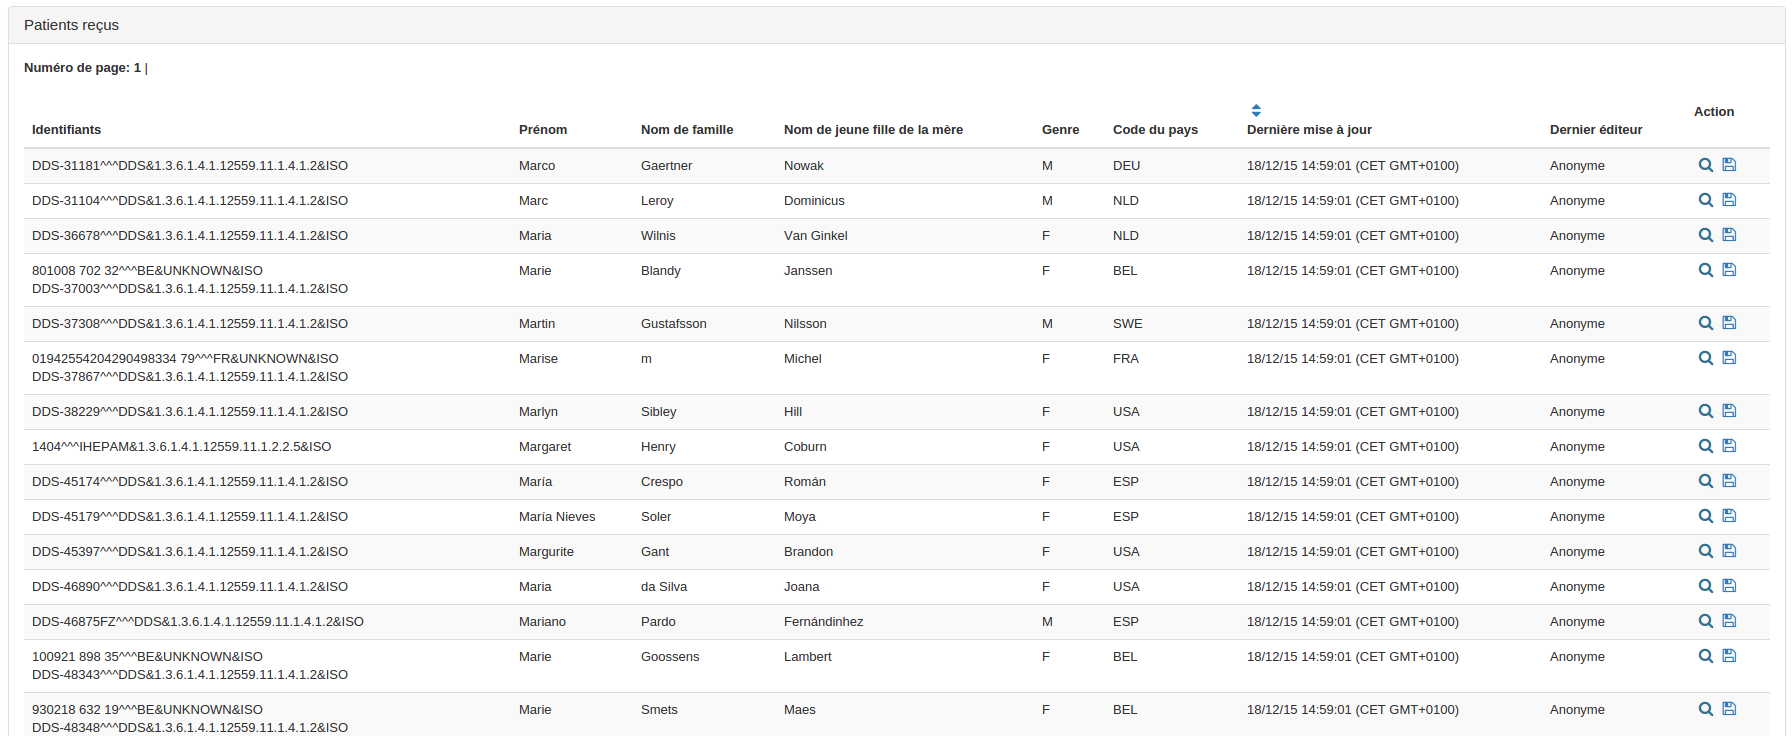Image resolution: width=1792 pixels, height=736 pixels.
Task: Go to page number 1
Action: tap(137, 68)
